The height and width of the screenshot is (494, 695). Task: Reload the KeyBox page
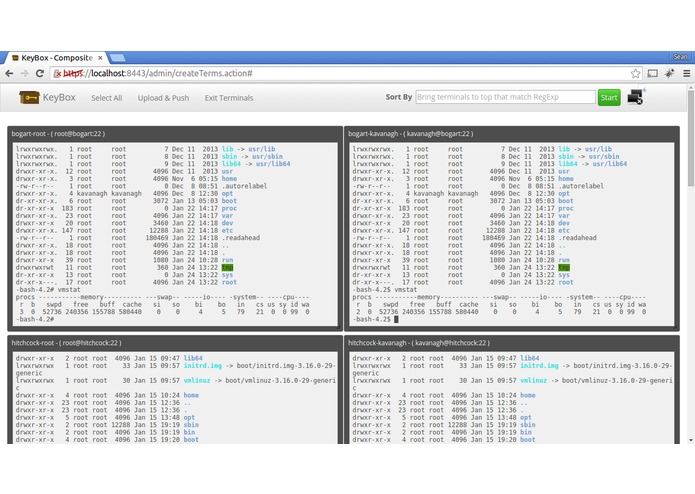40,74
